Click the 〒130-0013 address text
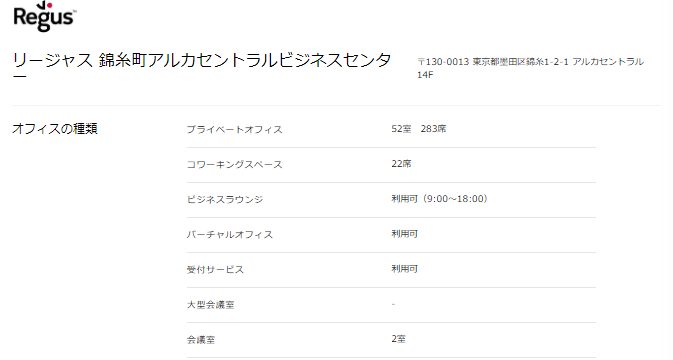 531,62
